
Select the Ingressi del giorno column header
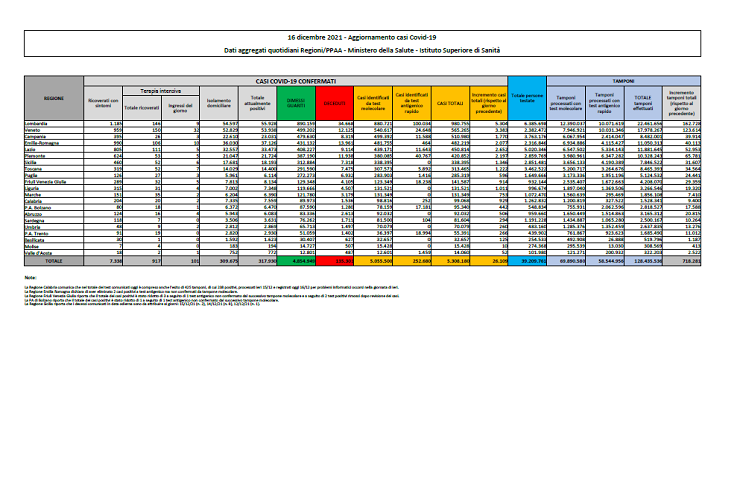coord(184,106)
